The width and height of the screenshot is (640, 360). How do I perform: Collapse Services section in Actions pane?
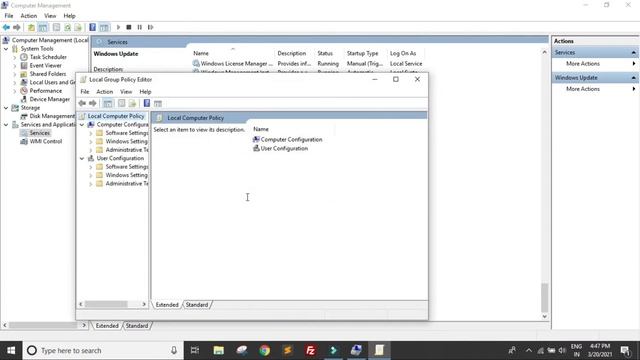pyautogui.click(x=633, y=53)
